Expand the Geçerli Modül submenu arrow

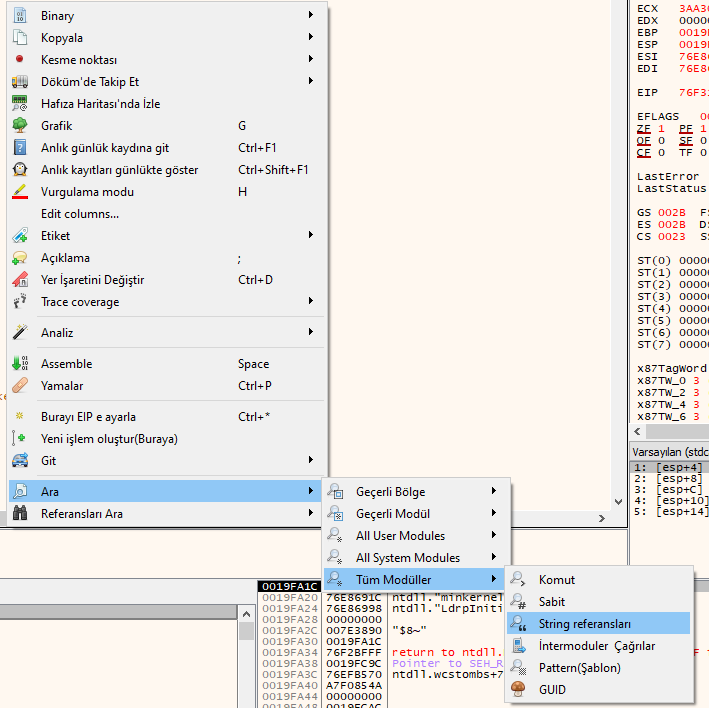[494, 513]
